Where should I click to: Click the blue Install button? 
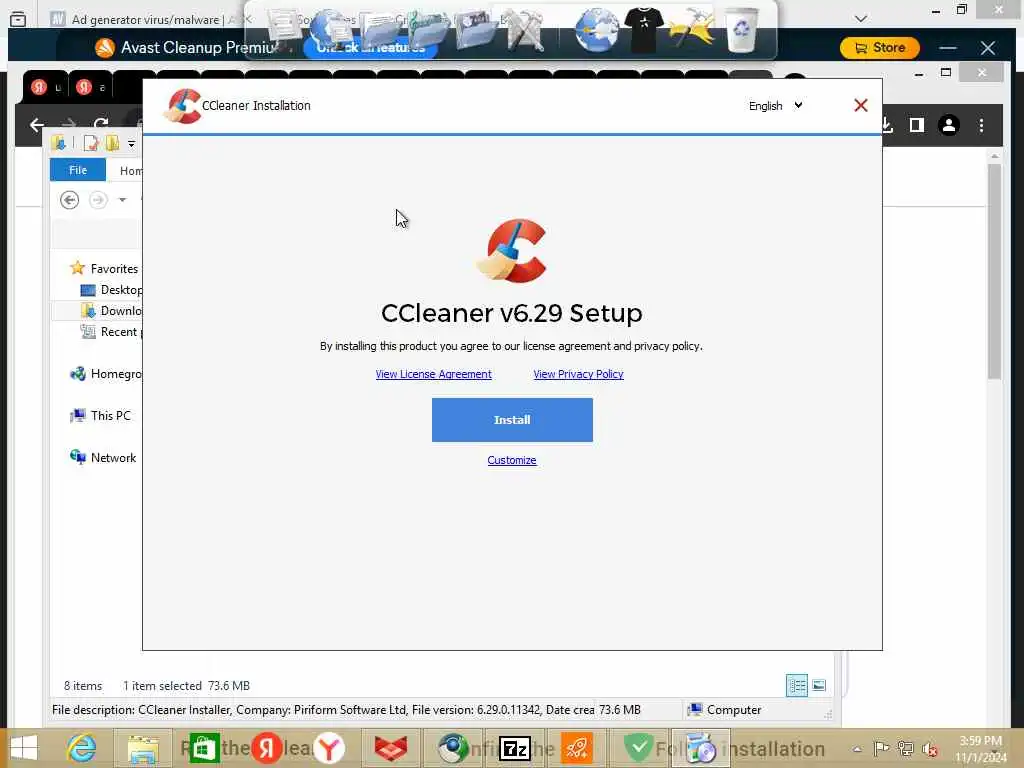tap(512, 420)
